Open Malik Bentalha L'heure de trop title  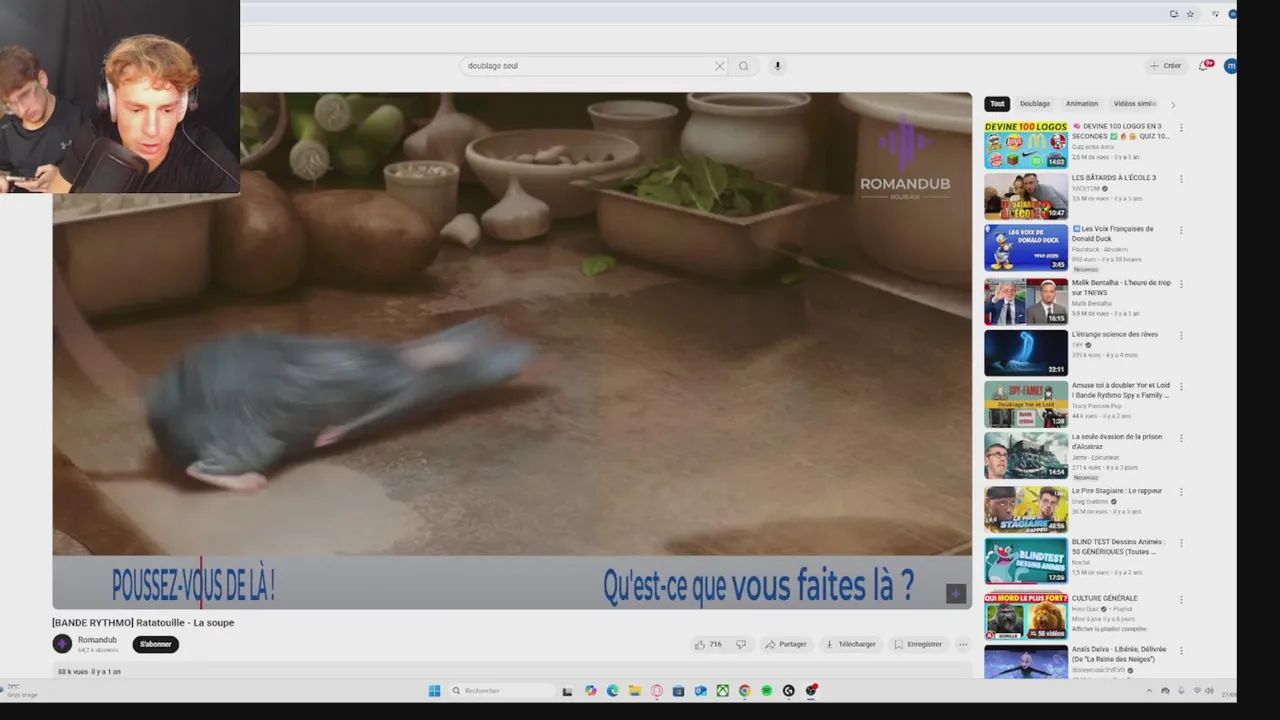click(x=1121, y=288)
